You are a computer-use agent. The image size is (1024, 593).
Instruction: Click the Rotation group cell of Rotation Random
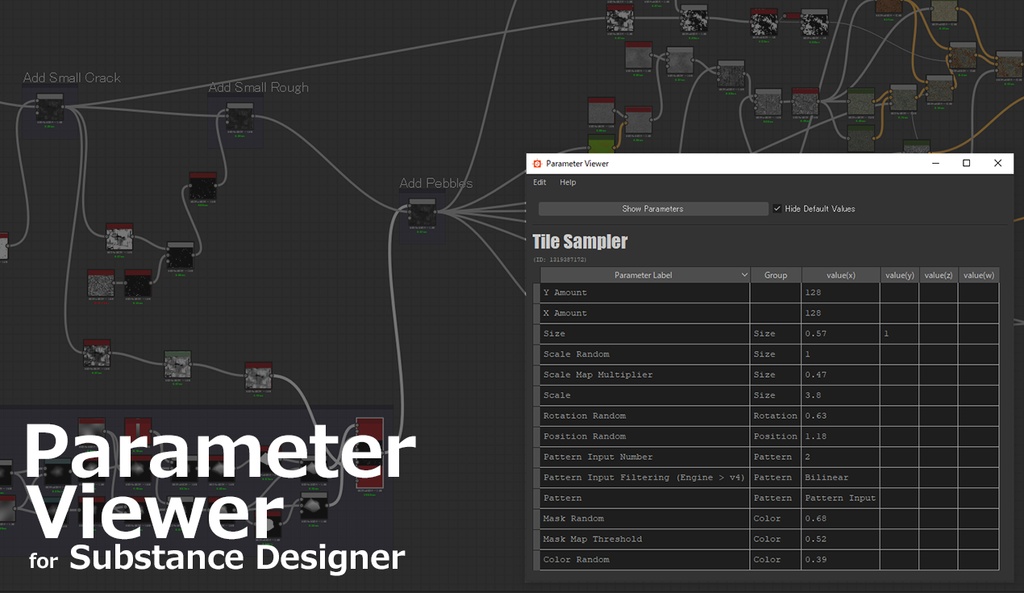click(776, 416)
